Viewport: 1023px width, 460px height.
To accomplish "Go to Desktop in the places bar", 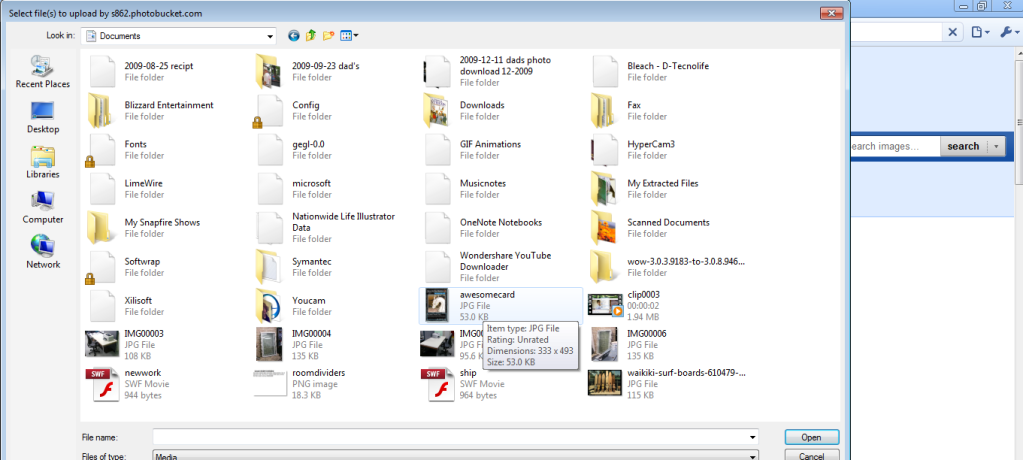I will click(43, 117).
